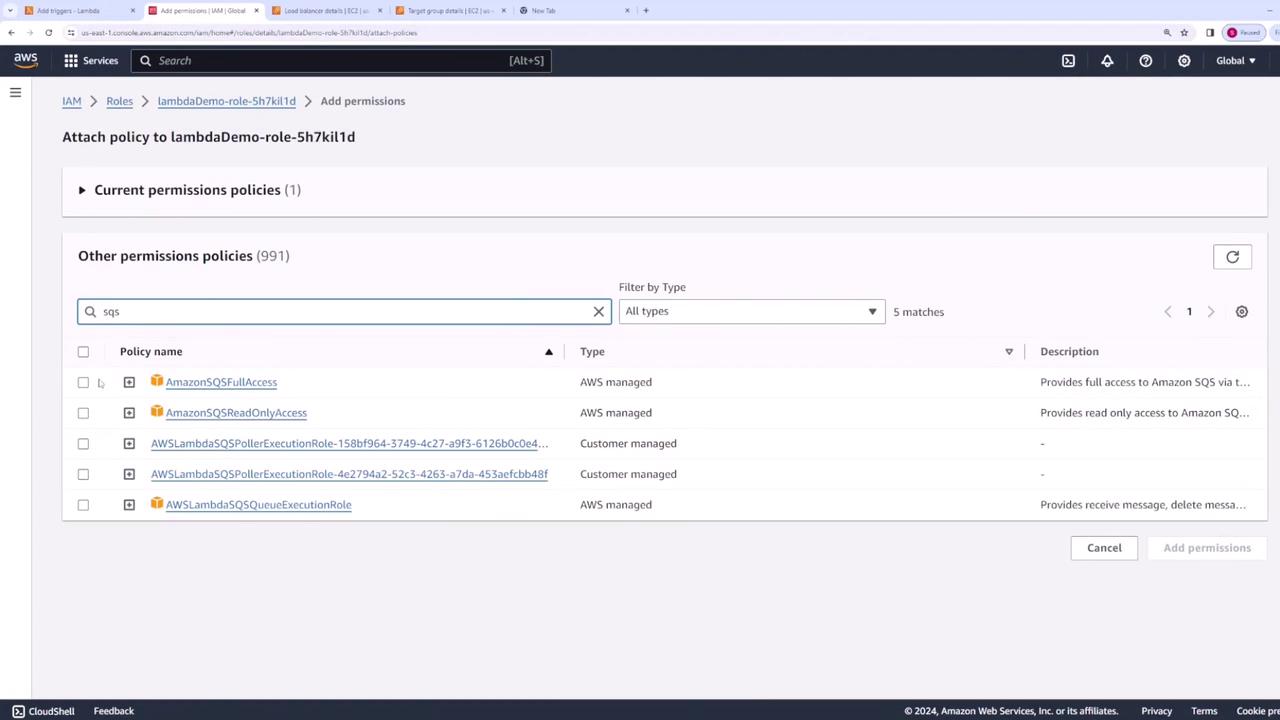
Task: Reload the browser page
Action: (x=48, y=33)
